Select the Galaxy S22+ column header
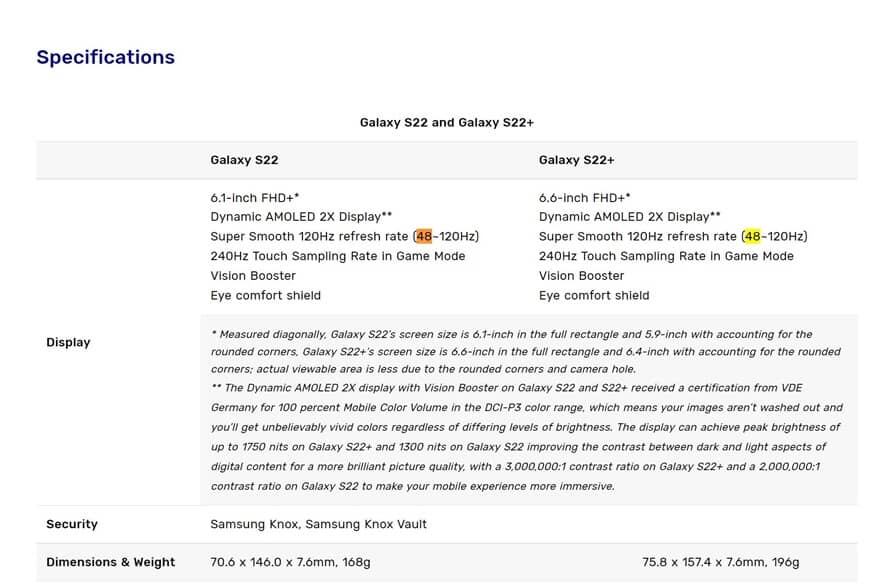 tap(576, 160)
